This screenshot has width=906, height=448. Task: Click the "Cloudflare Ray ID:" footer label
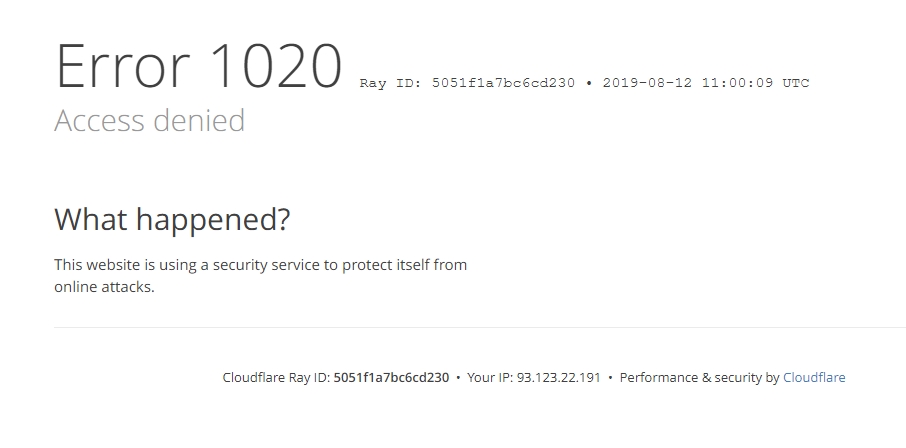click(x=276, y=378)
